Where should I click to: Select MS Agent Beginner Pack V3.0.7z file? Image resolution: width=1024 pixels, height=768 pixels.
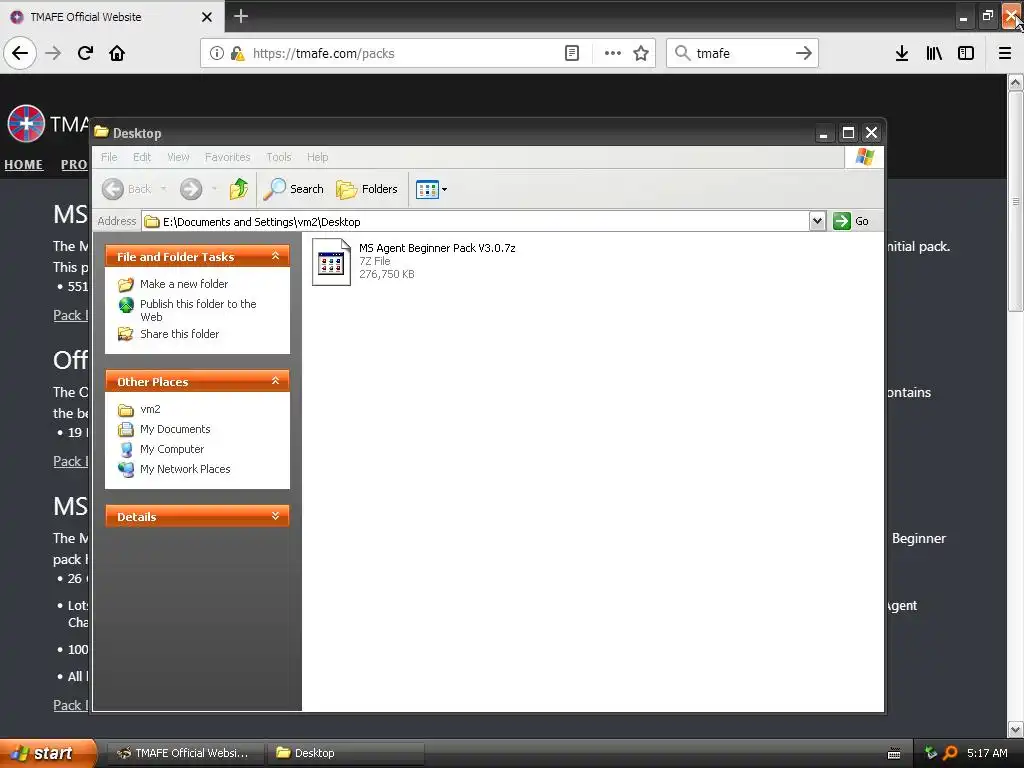click(414, 261)
